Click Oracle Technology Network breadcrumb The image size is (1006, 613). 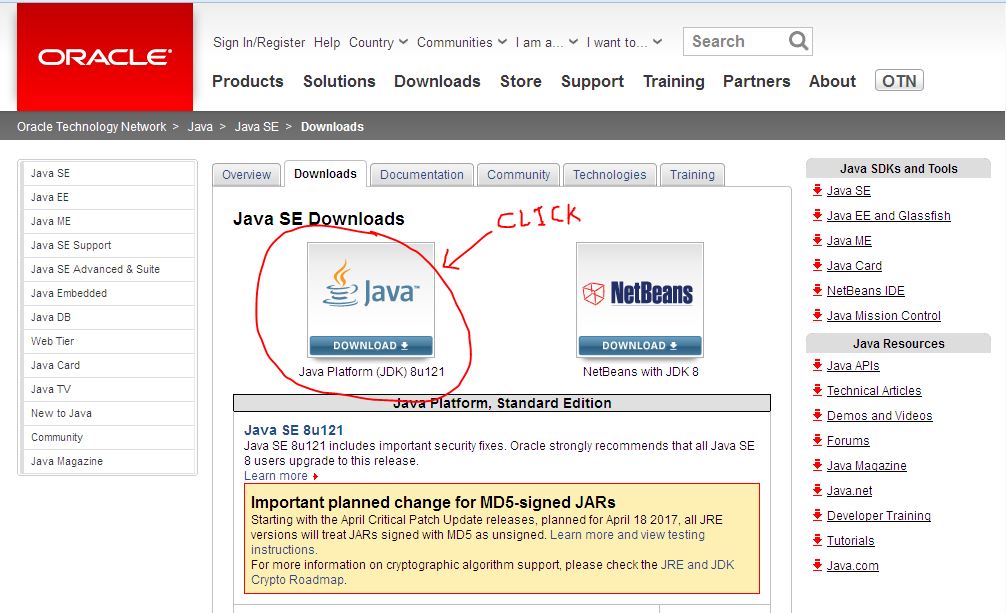click(x=91, y=126)
